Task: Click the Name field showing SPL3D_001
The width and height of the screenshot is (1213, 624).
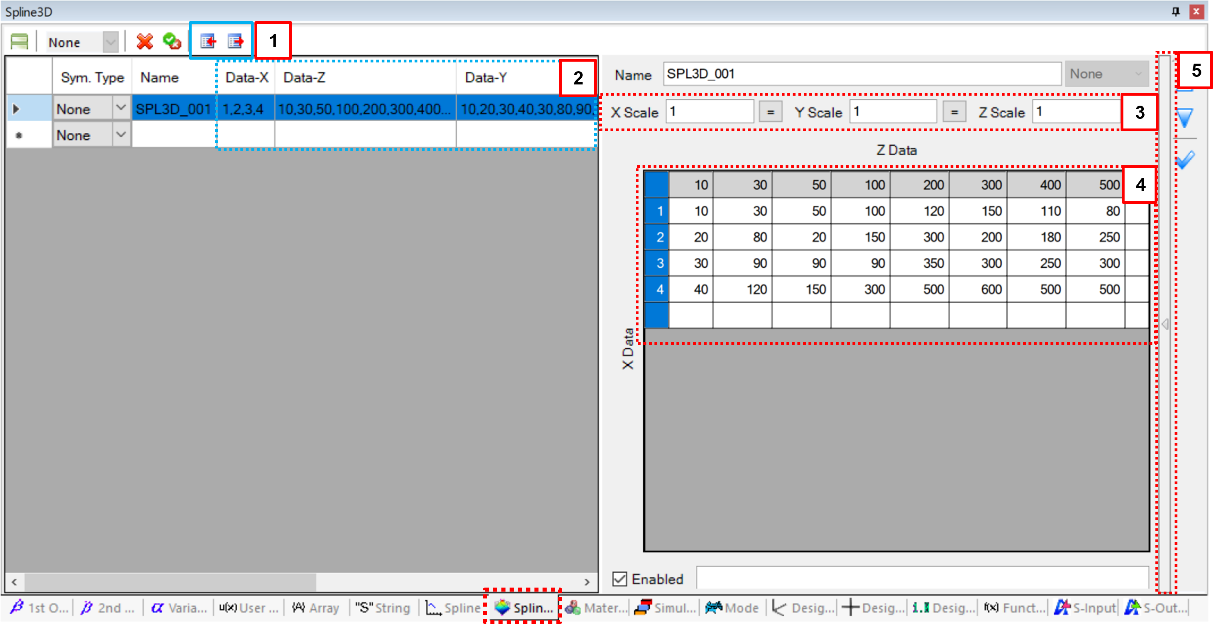Action: [860, 73]
